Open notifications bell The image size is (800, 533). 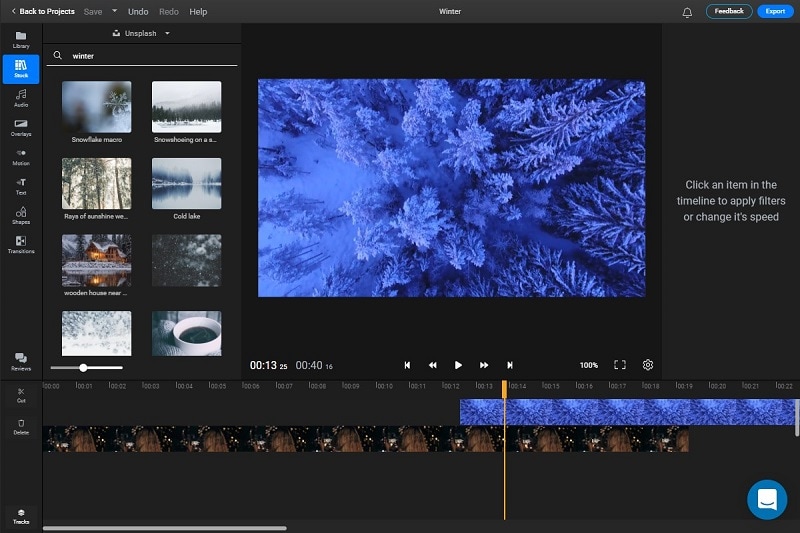point(687,12)
